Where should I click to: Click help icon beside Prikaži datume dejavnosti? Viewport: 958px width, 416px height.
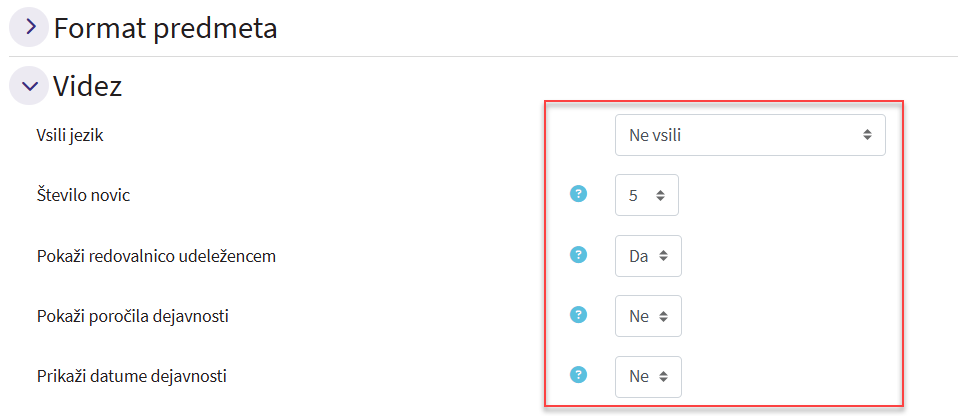[578, 375]
